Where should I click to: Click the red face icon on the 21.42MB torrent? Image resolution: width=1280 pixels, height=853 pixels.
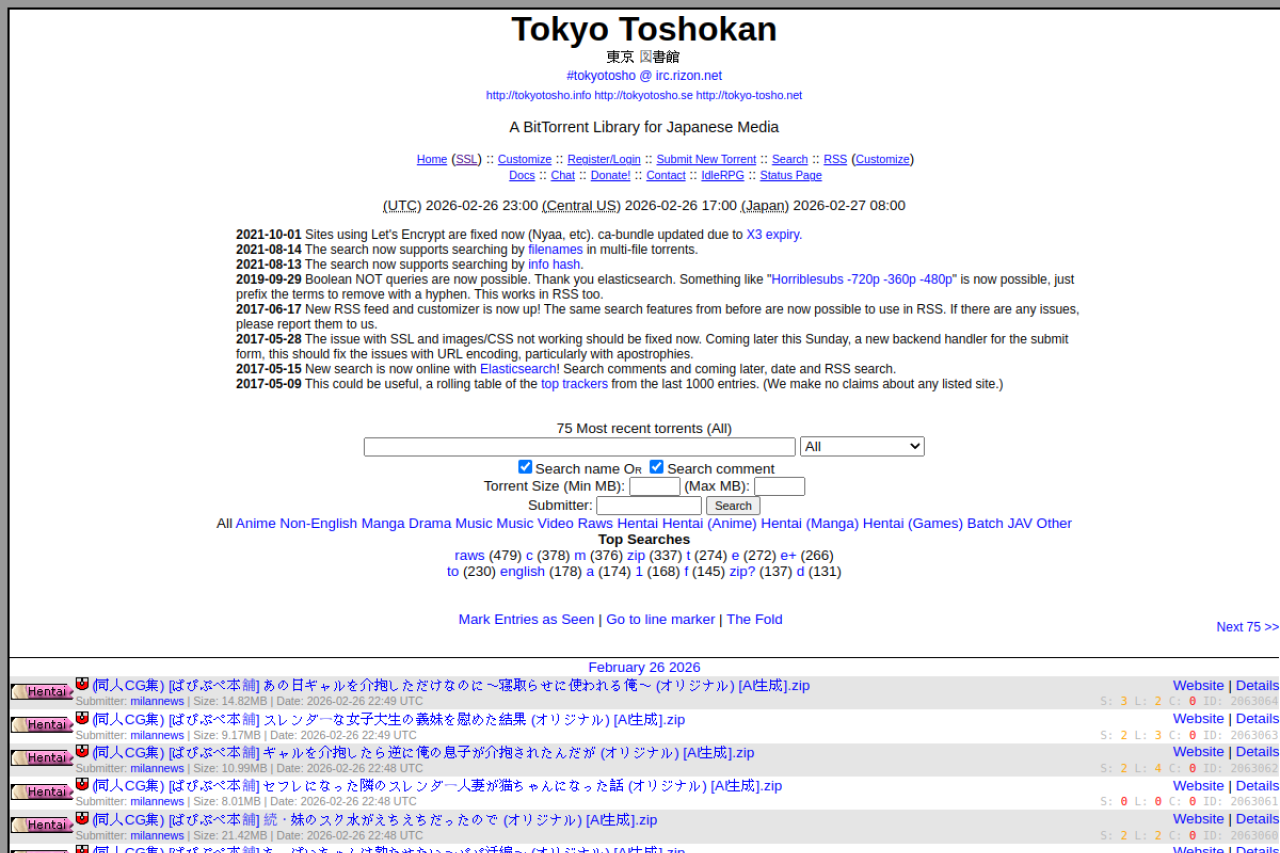(x=81, y=818)
